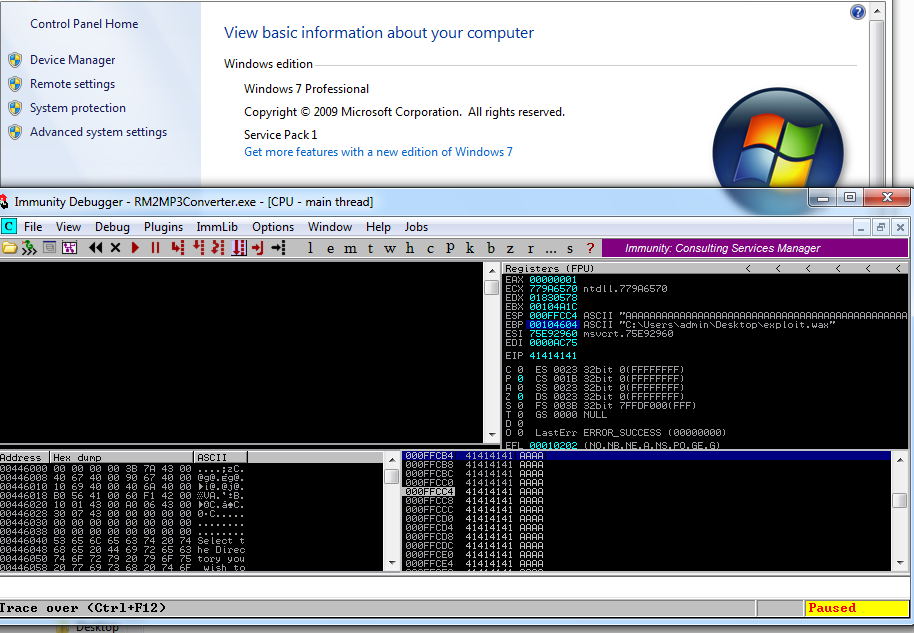The image size is (914, 633).
Task: Open Advanced system settings link
Action: (x=99, y=132)
